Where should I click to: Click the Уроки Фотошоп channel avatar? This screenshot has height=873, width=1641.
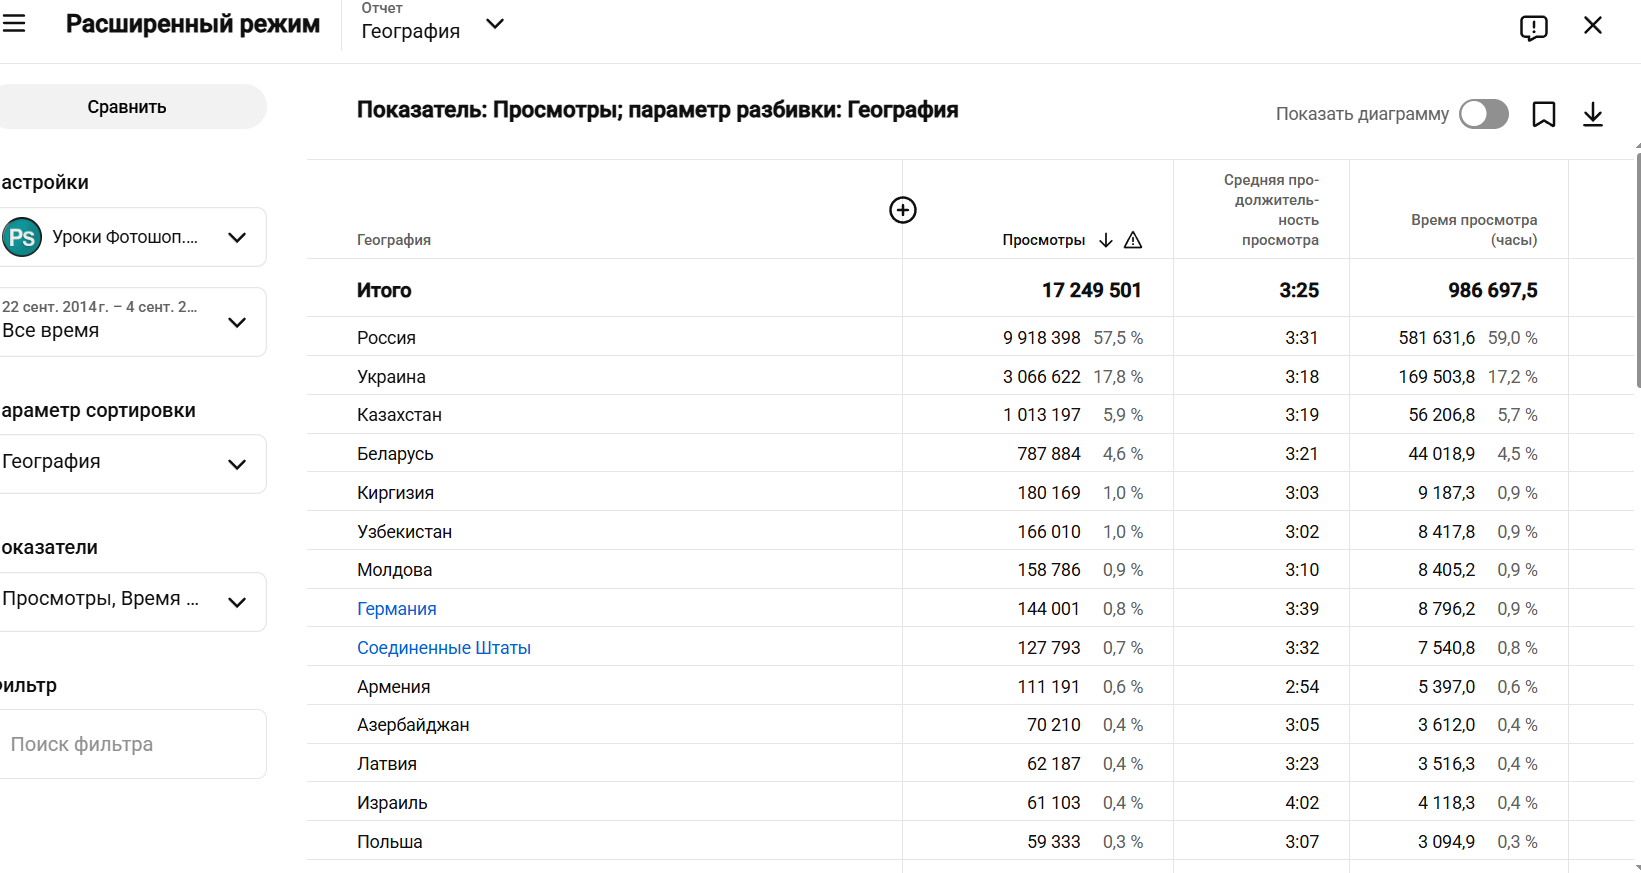pyautogui.click(x=22, y=237)
